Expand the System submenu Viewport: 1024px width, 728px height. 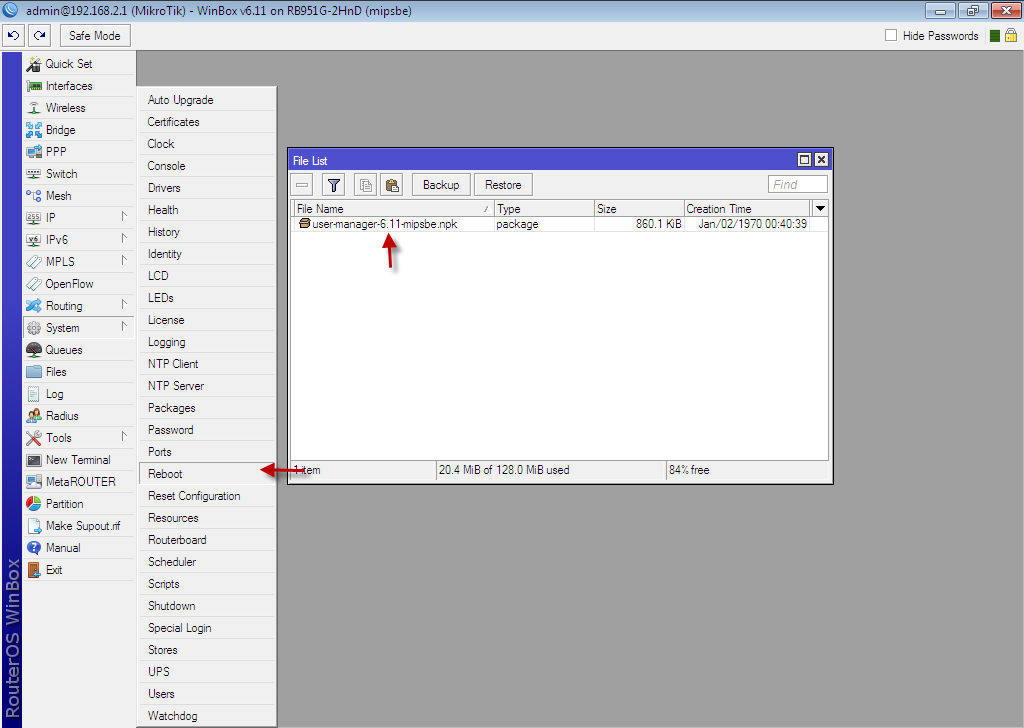(x=79, y=328)
